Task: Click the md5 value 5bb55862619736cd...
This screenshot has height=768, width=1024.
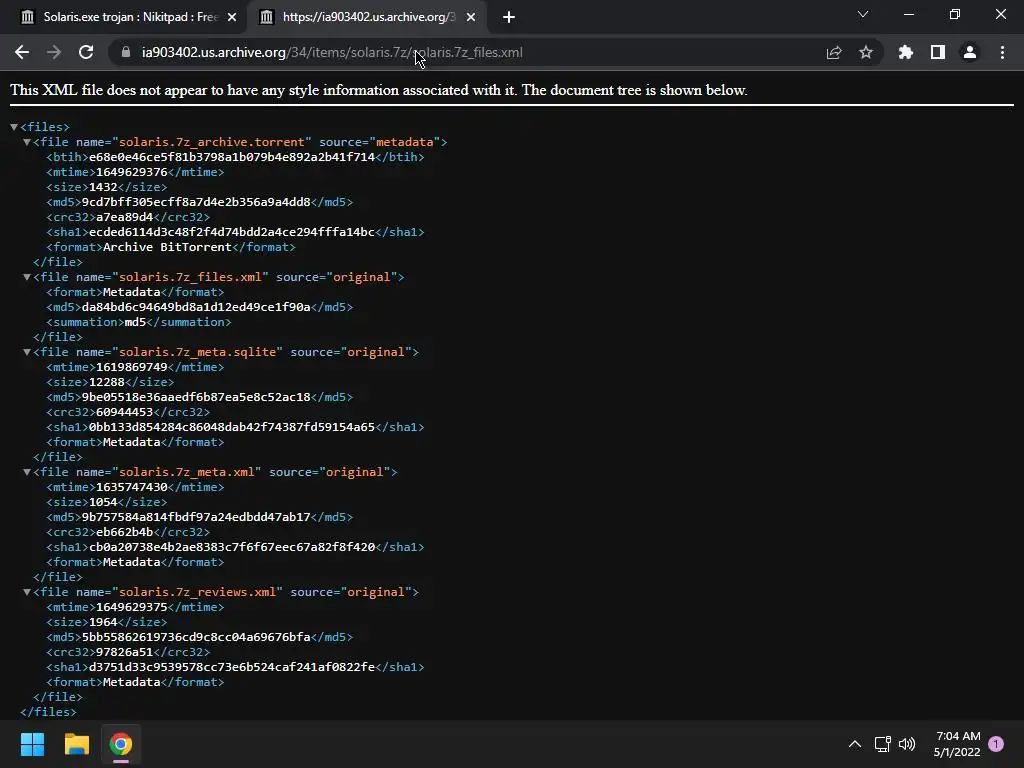Action: point(196,637)
